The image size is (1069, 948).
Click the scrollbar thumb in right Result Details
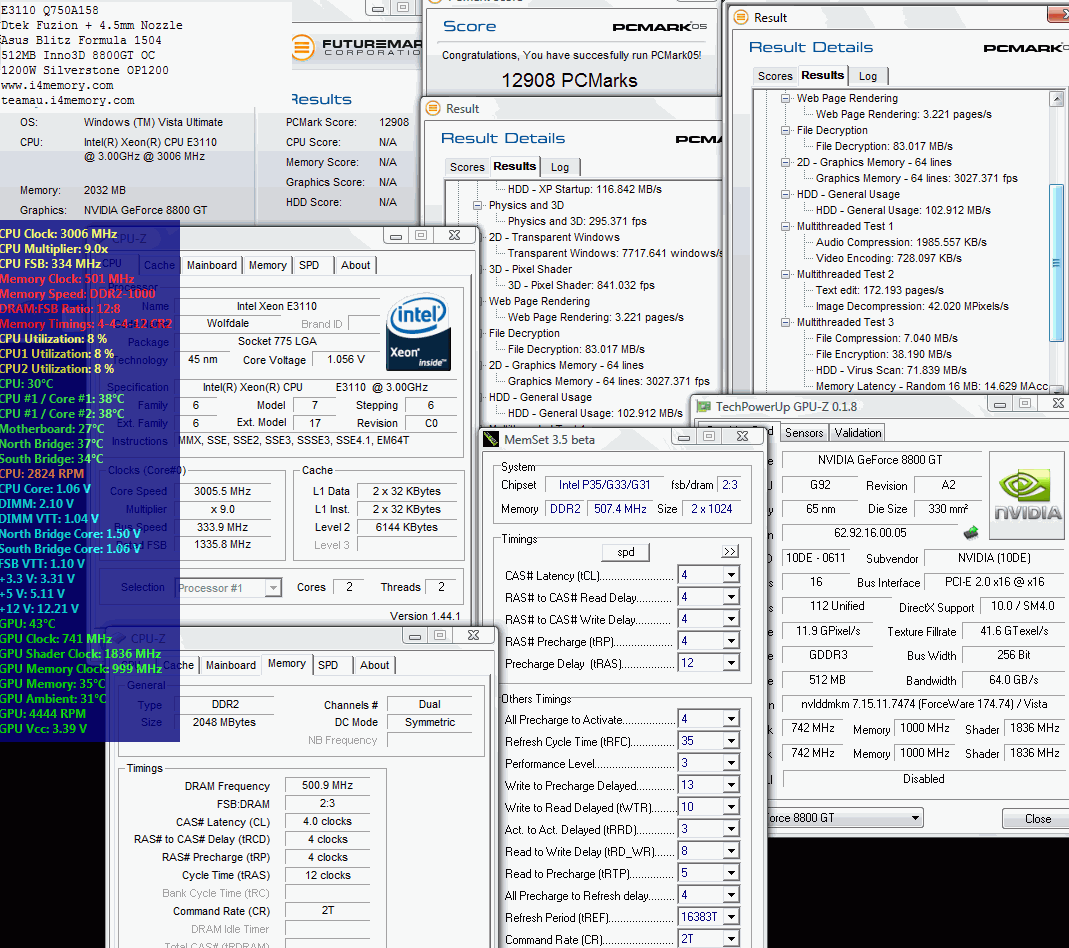(1056, 262)
